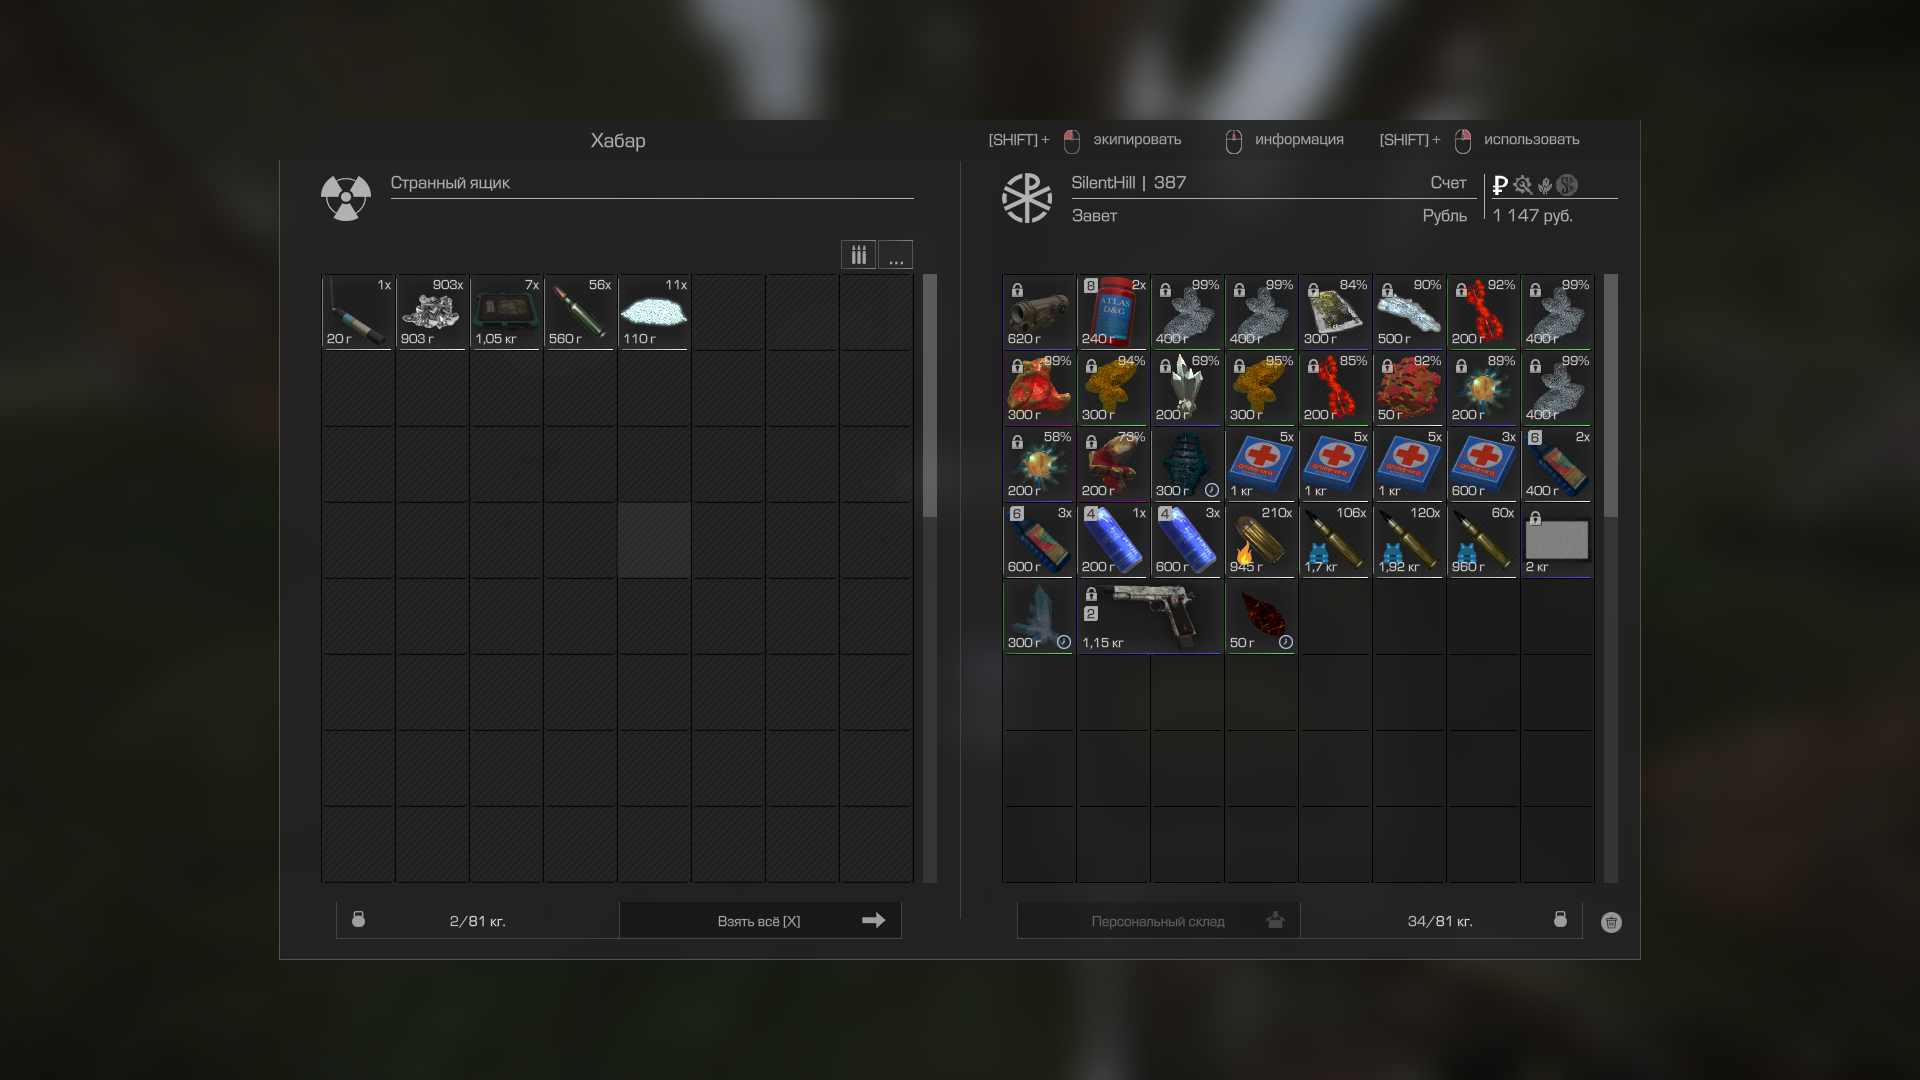Select the pistol weighing 1,15 кг

1150,616
